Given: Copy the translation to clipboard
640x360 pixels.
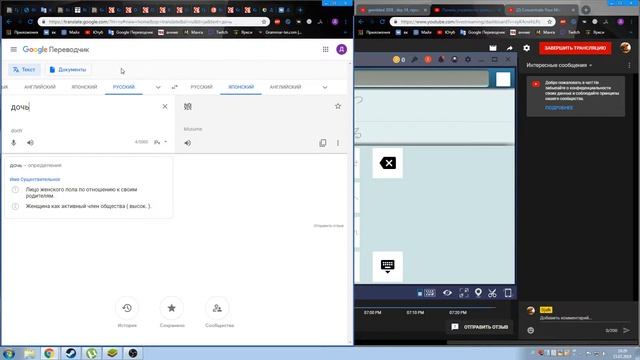Looking at the screenshot, I should coord(322,143).
